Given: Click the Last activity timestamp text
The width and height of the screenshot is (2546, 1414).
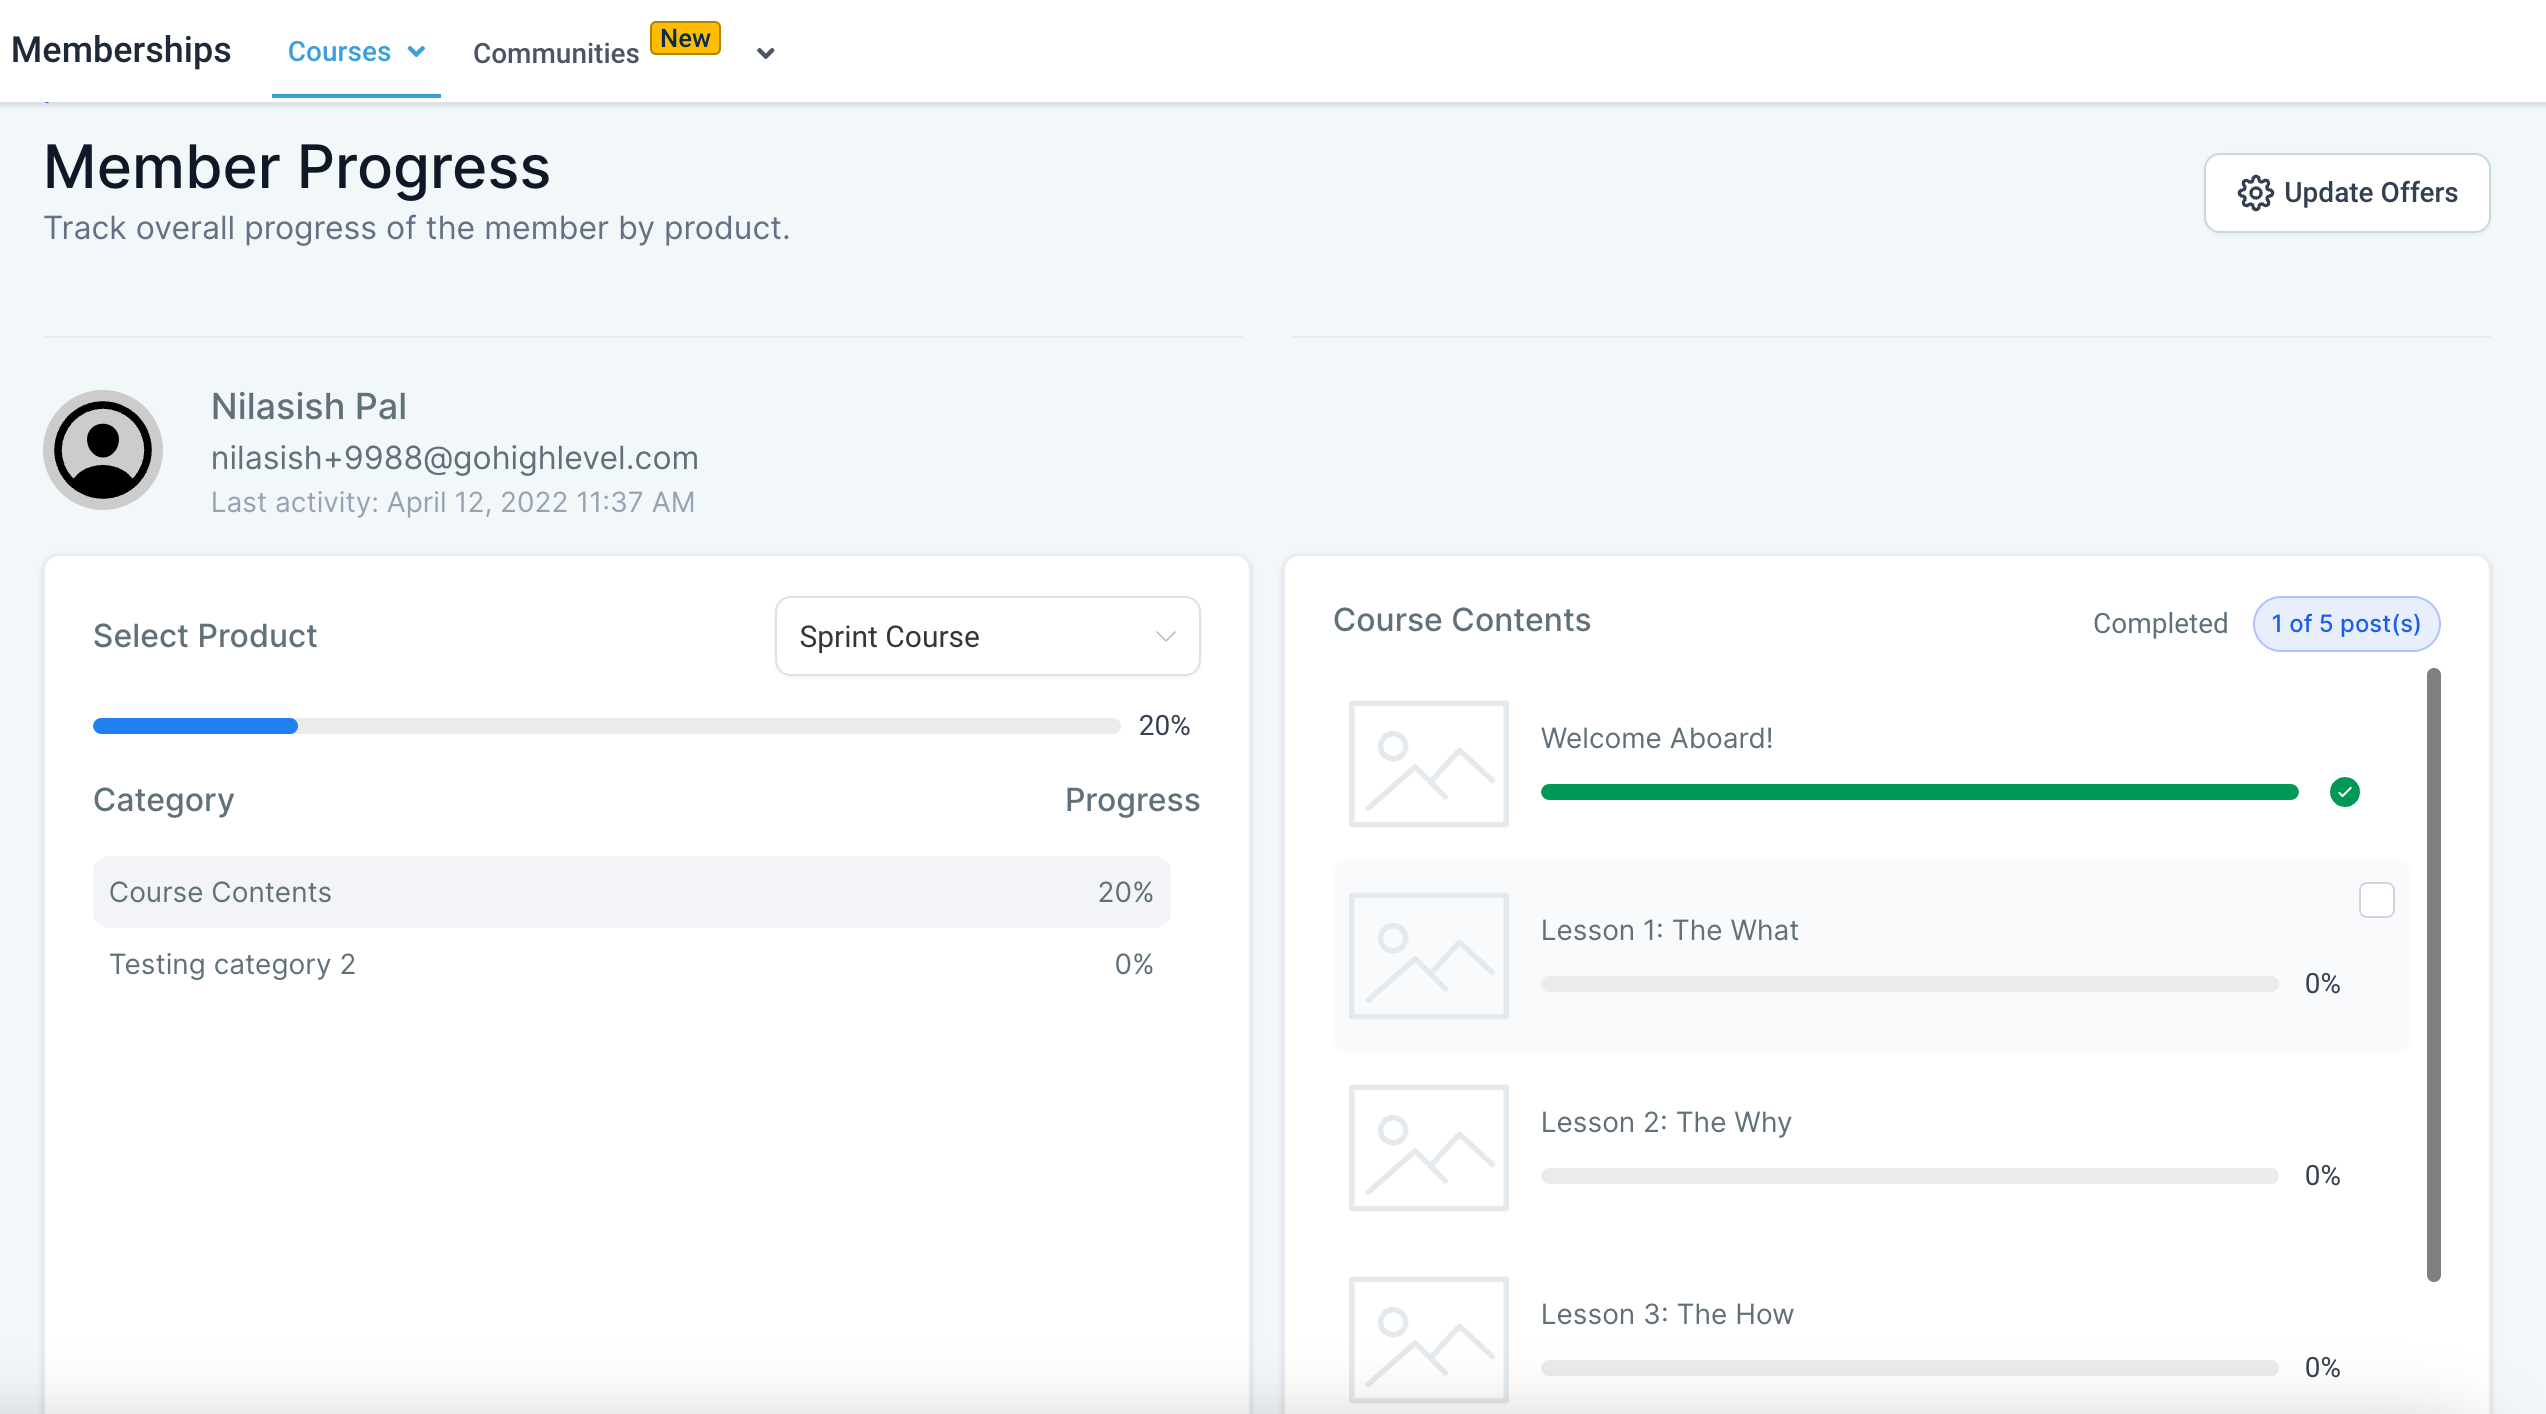Looking at the screenshot, I should (x=453, y=502).
